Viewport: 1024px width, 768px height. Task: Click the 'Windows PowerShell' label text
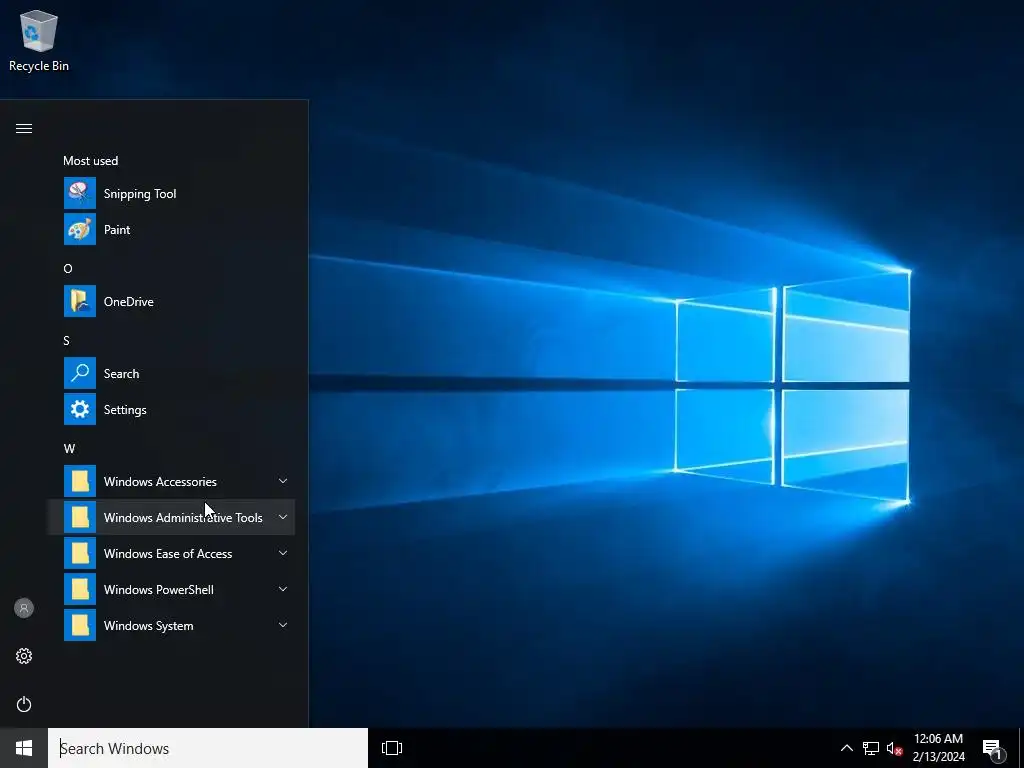click(159, 590)
